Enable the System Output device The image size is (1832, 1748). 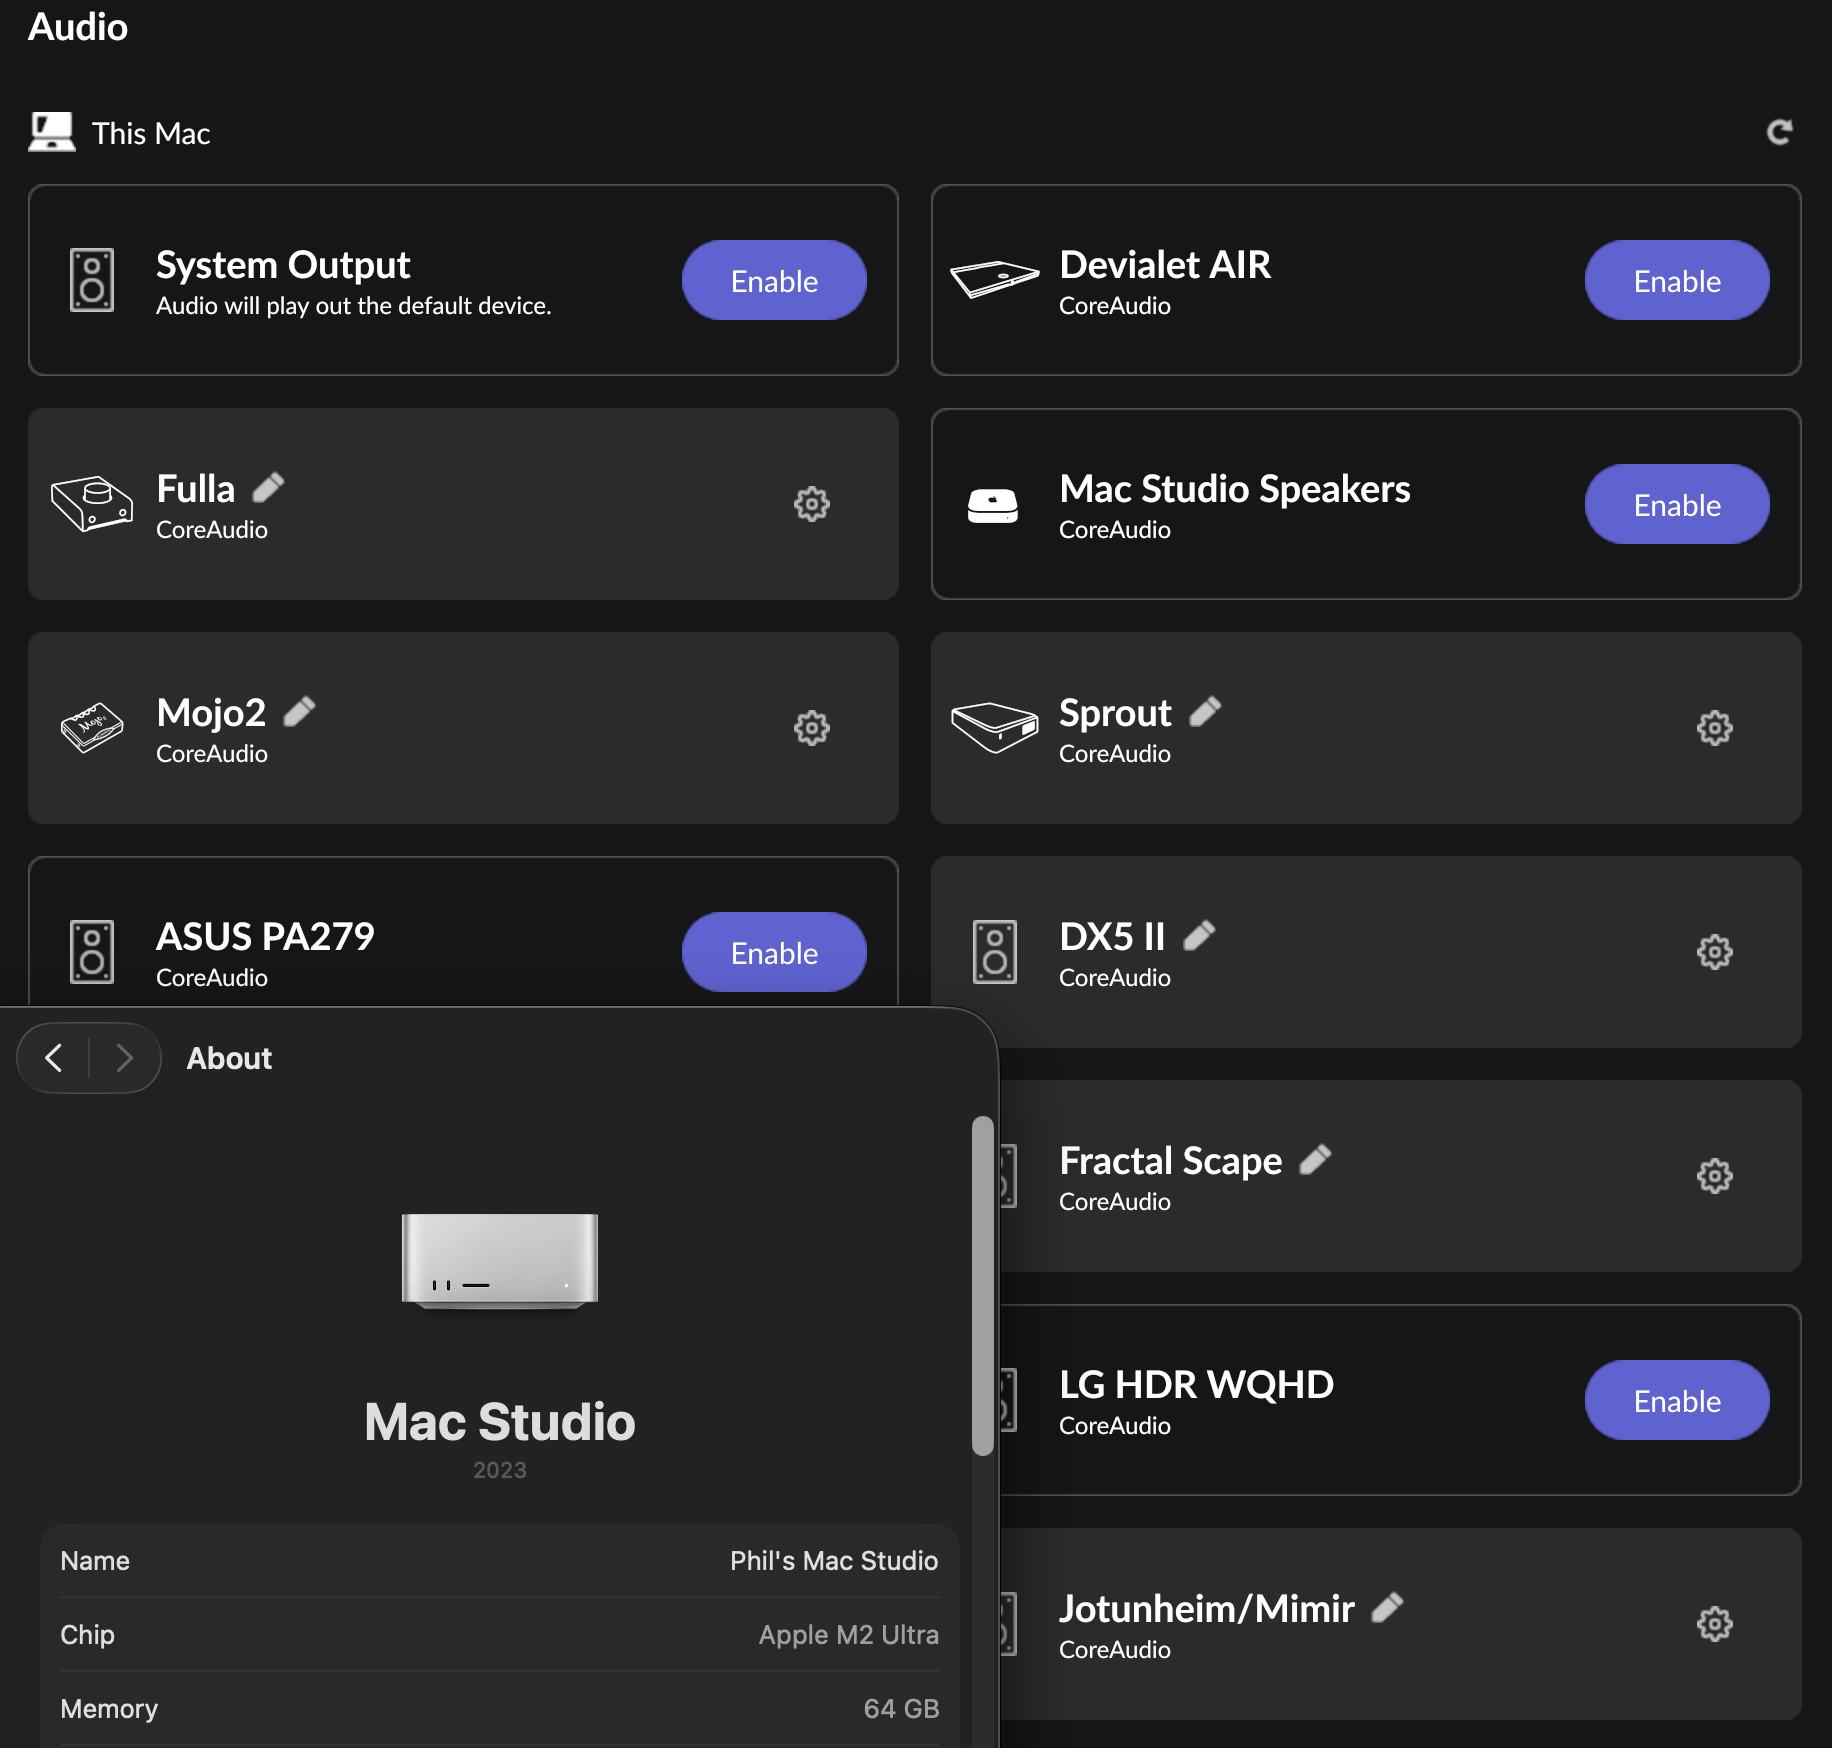pyautogui.click(x=773, y=281)
